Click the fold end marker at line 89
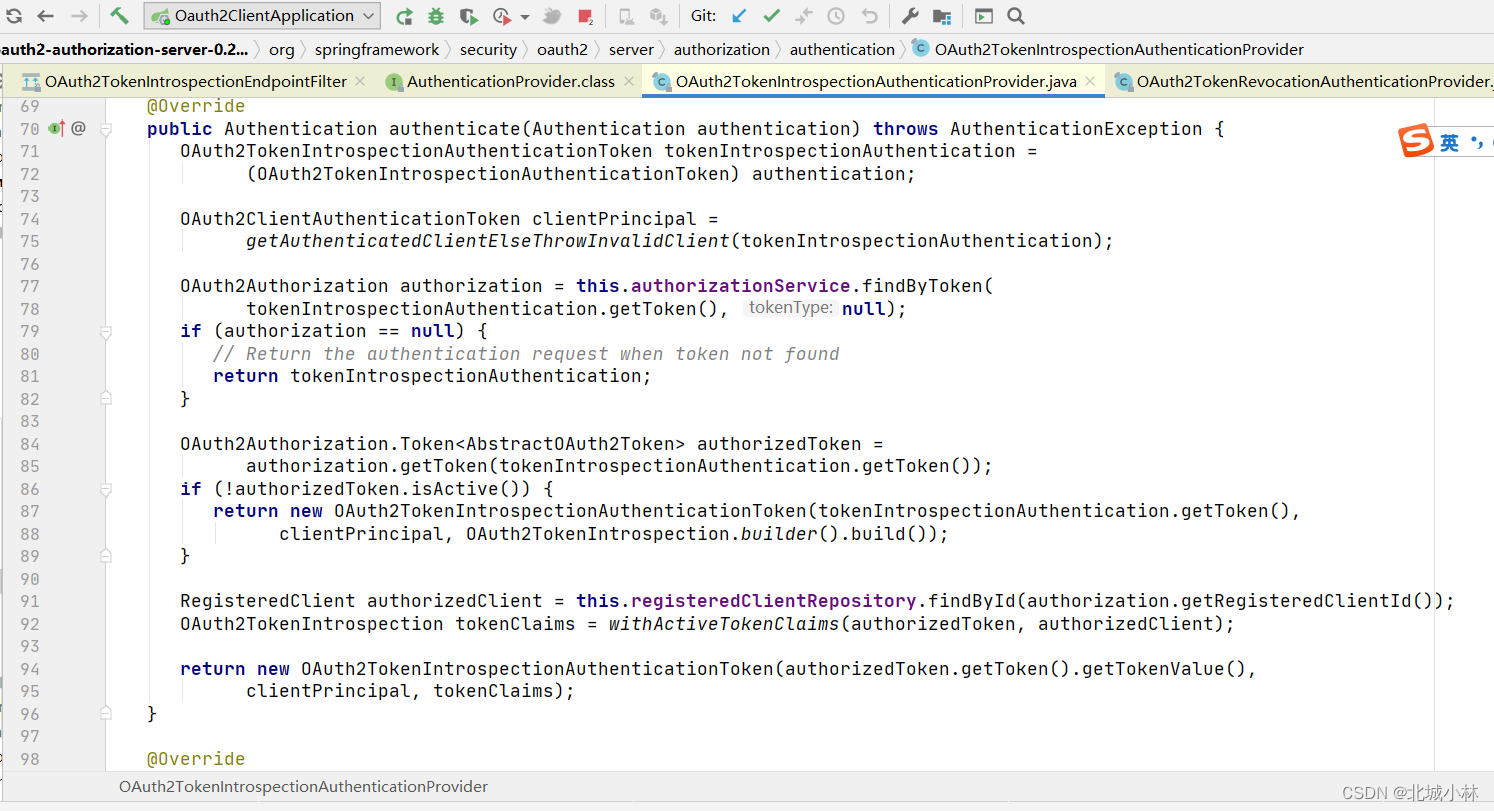Screen dimensions: 1494x811 [106, 556]
